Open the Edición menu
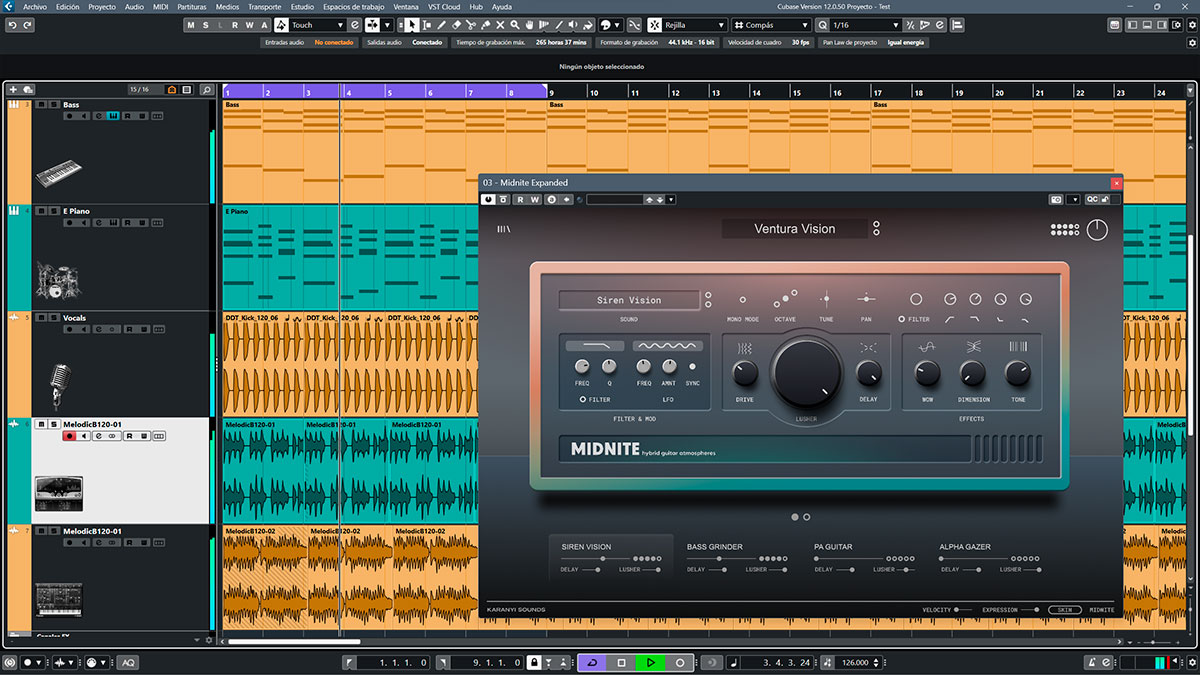Screen dimensions: 1200x675 [x=68, y=6]
